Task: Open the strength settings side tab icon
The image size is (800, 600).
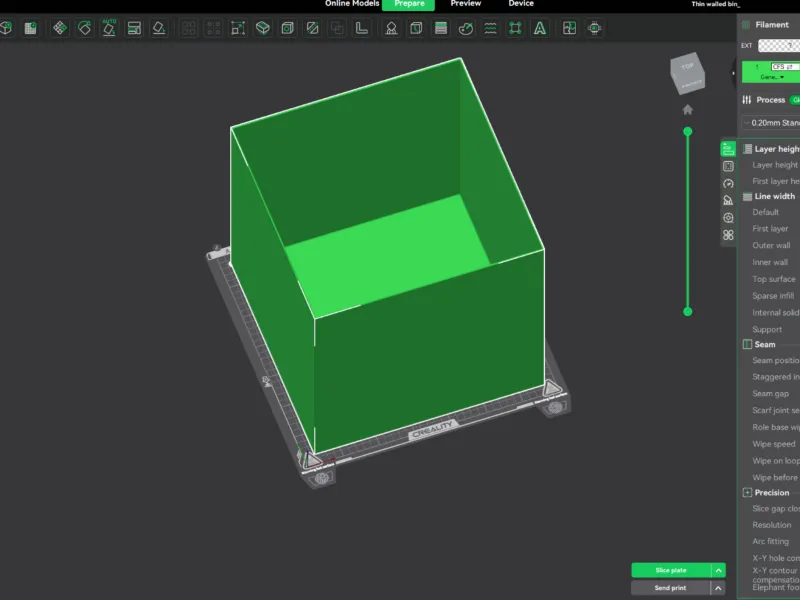Action: click(728, 166)
